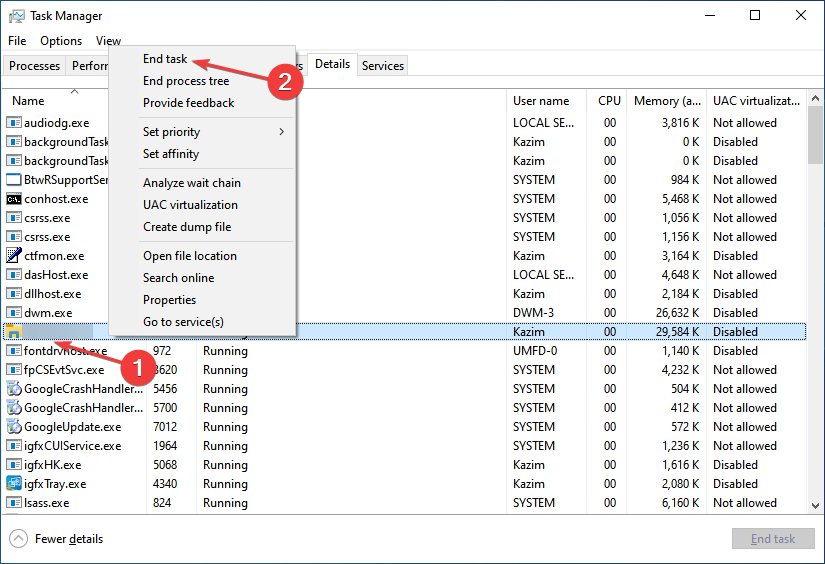Select the csrss.exe row with 1,056 K
The height and width of the screenshot is (564, 825).
(404, 218)
